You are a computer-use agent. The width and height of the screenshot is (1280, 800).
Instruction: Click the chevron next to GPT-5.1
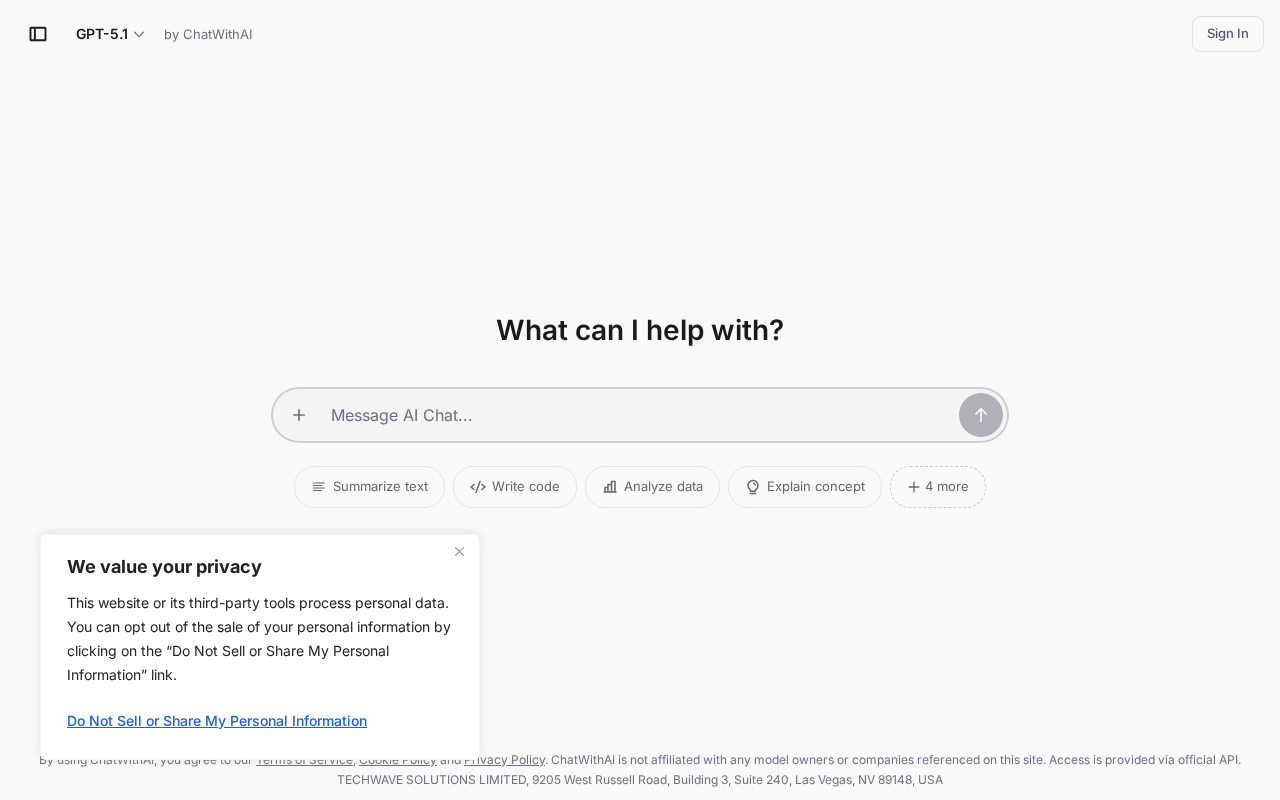coord(139,34)
